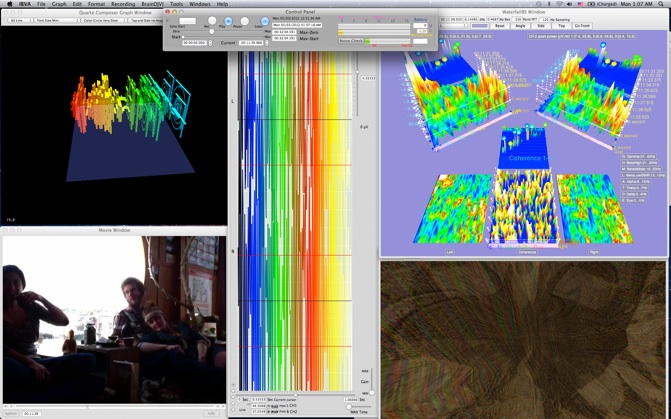This screenshot has height=419, width=671.
Task: Open the IBVA application menu
Action: pyautogui.click(x=25, y=4)
